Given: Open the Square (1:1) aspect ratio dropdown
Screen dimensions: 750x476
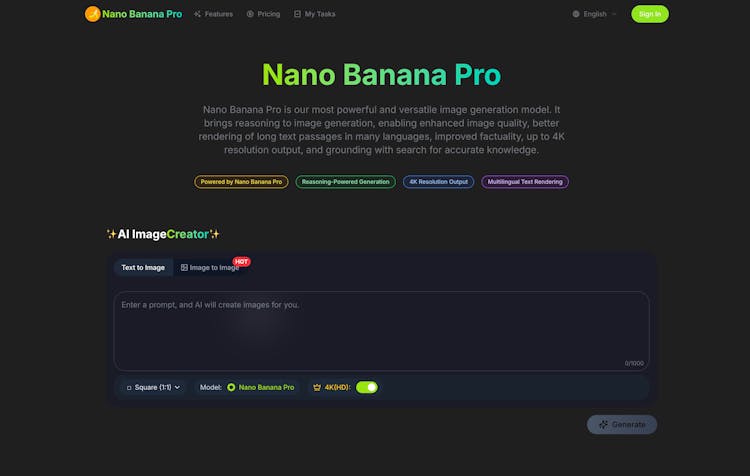Looking at the screenshot, I should pos(153,387).
